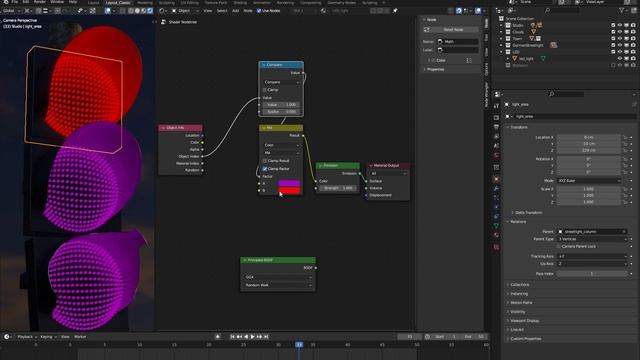This screenshot has height=360, width=640.
Task: Jump to the timeline start frame
Action: [x=233, y=337]
